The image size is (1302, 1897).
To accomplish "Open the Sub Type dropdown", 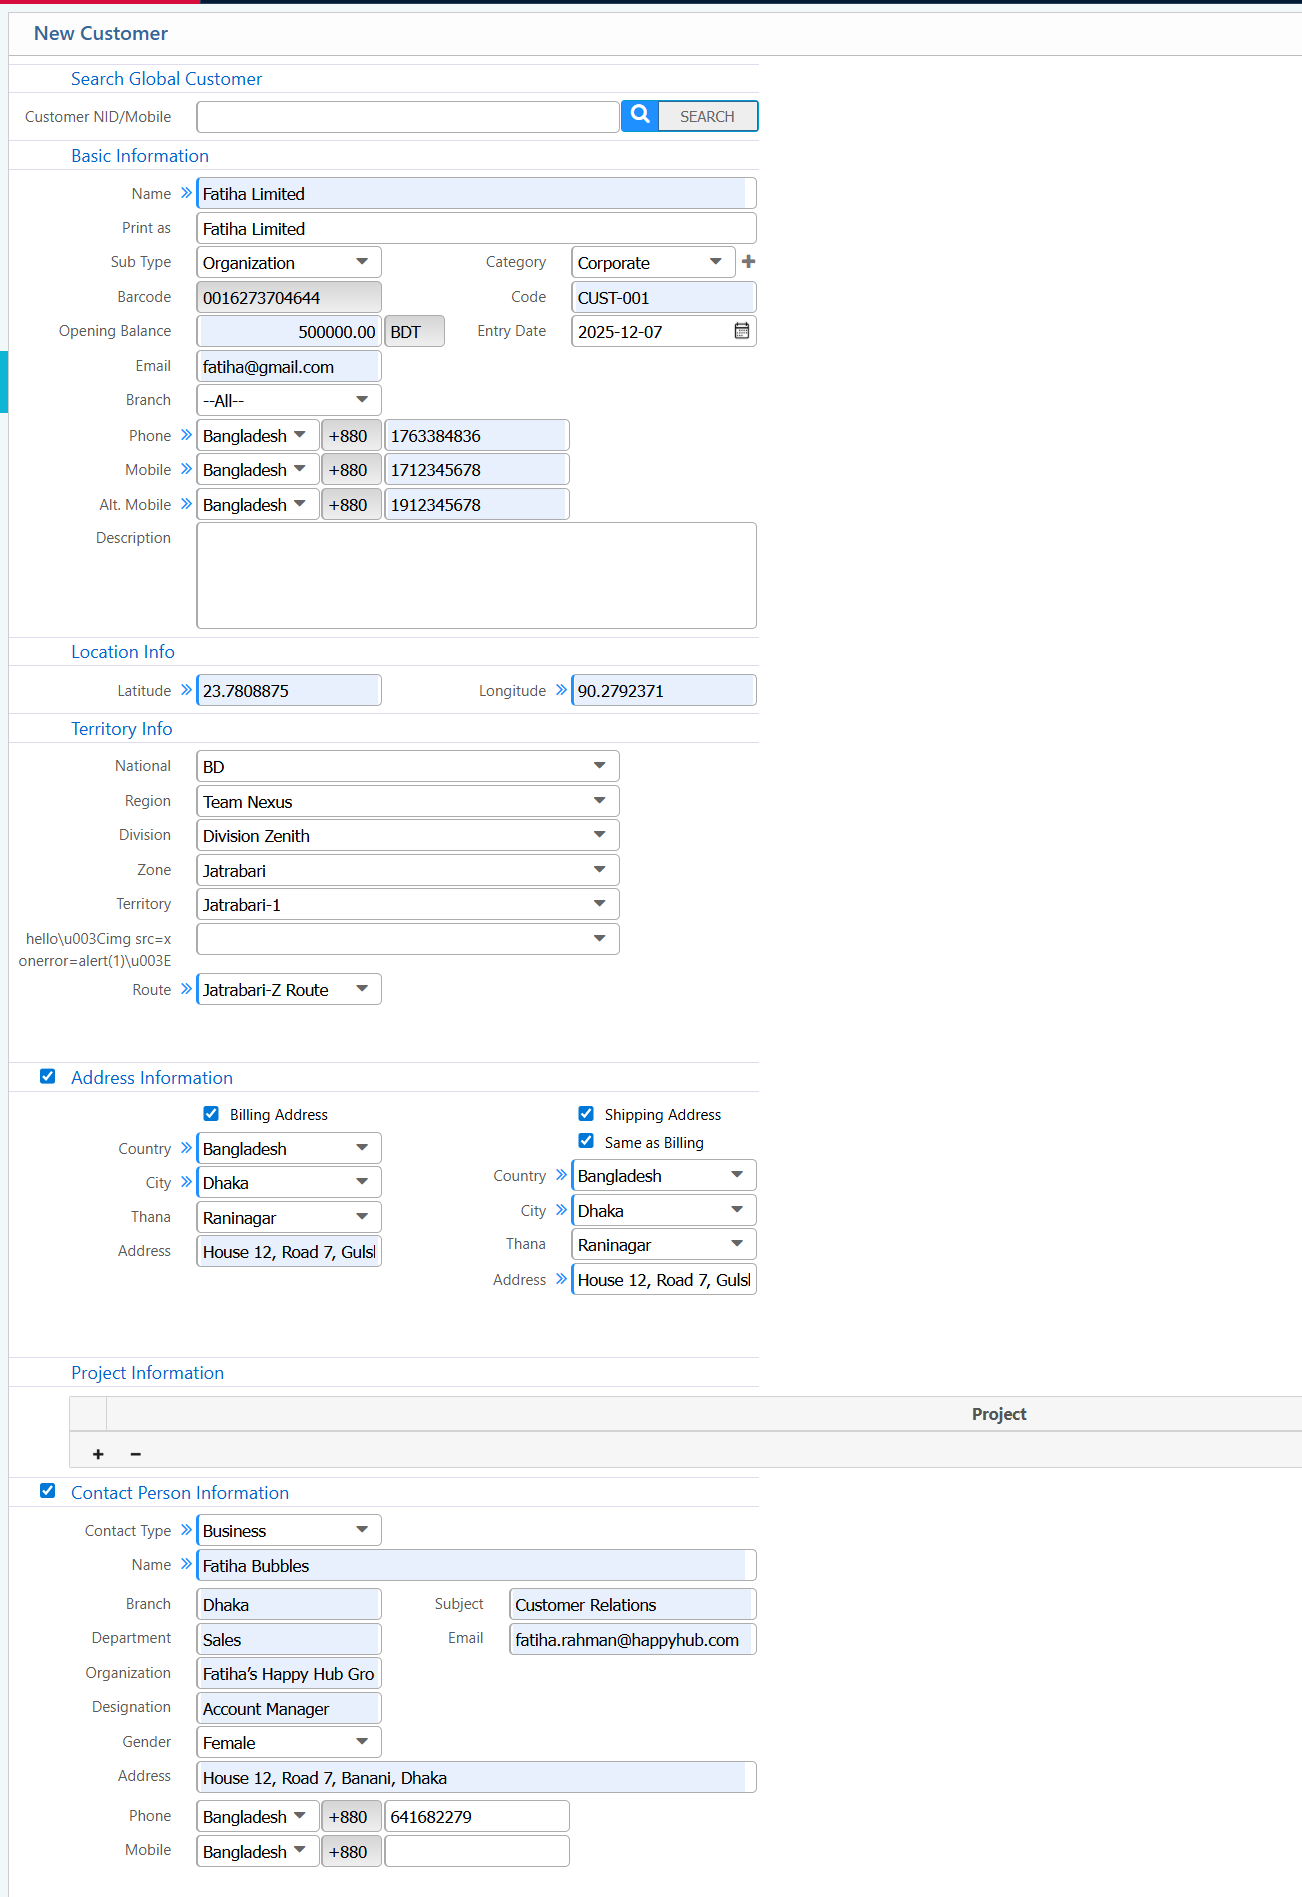I will 288,263.
